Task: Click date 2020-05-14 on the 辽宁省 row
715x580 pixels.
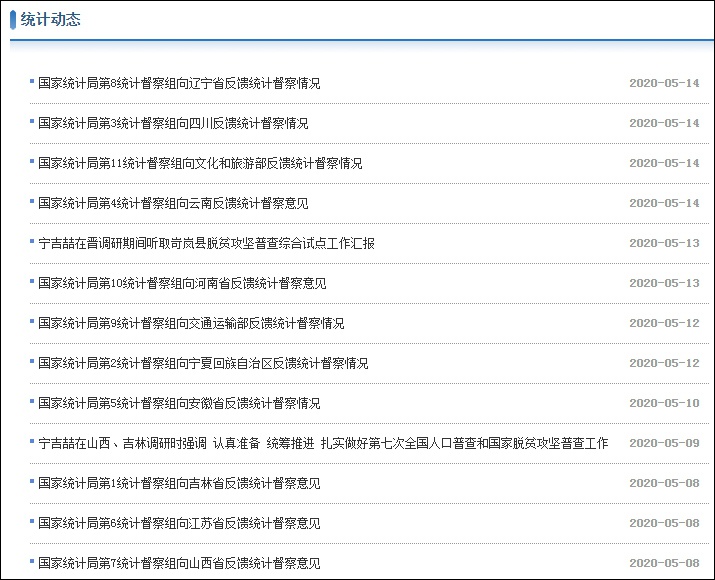Action: (x=664, y=83)
